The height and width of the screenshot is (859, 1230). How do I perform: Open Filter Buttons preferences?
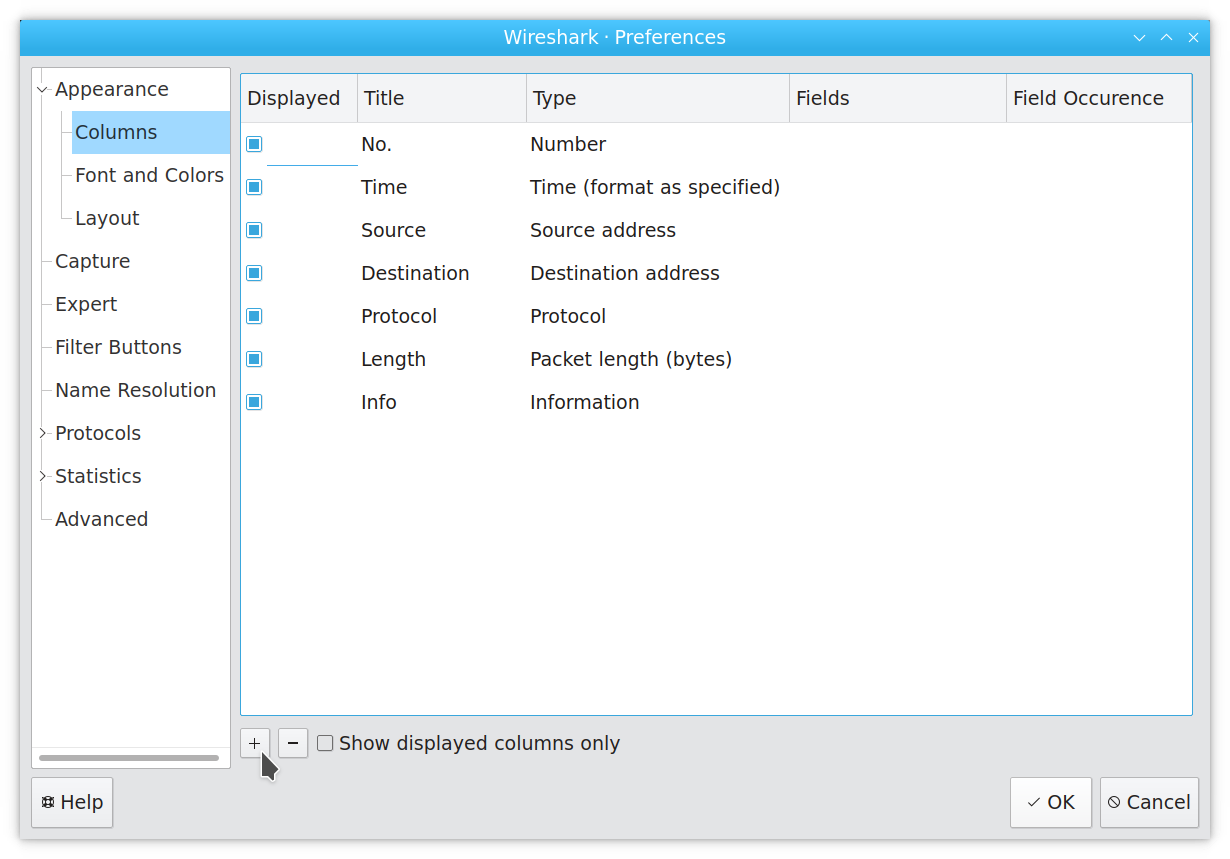(x=118, y=347)
